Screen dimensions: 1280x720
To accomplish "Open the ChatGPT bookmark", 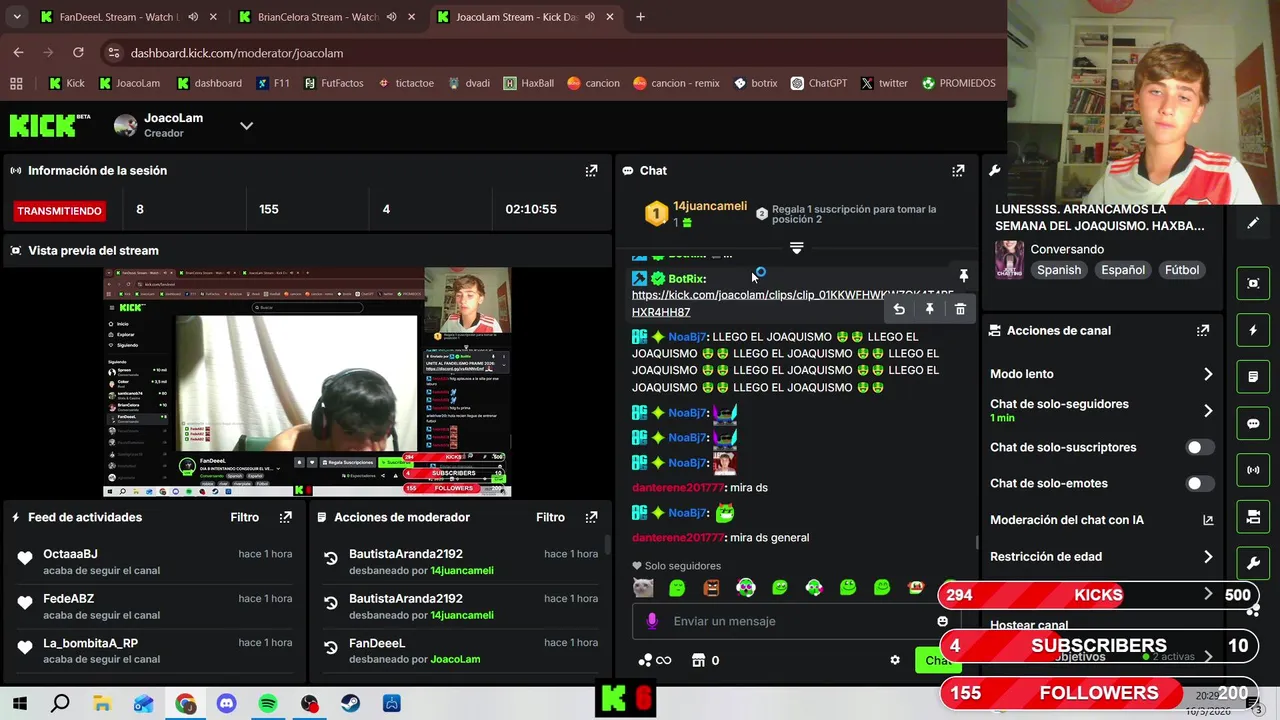I will (818, 83).
